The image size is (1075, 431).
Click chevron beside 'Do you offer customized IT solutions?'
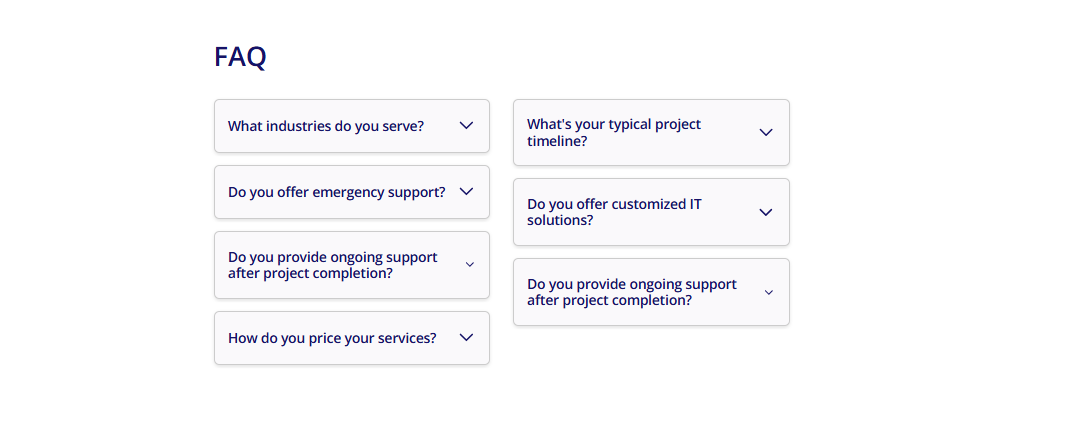[766, 212]
